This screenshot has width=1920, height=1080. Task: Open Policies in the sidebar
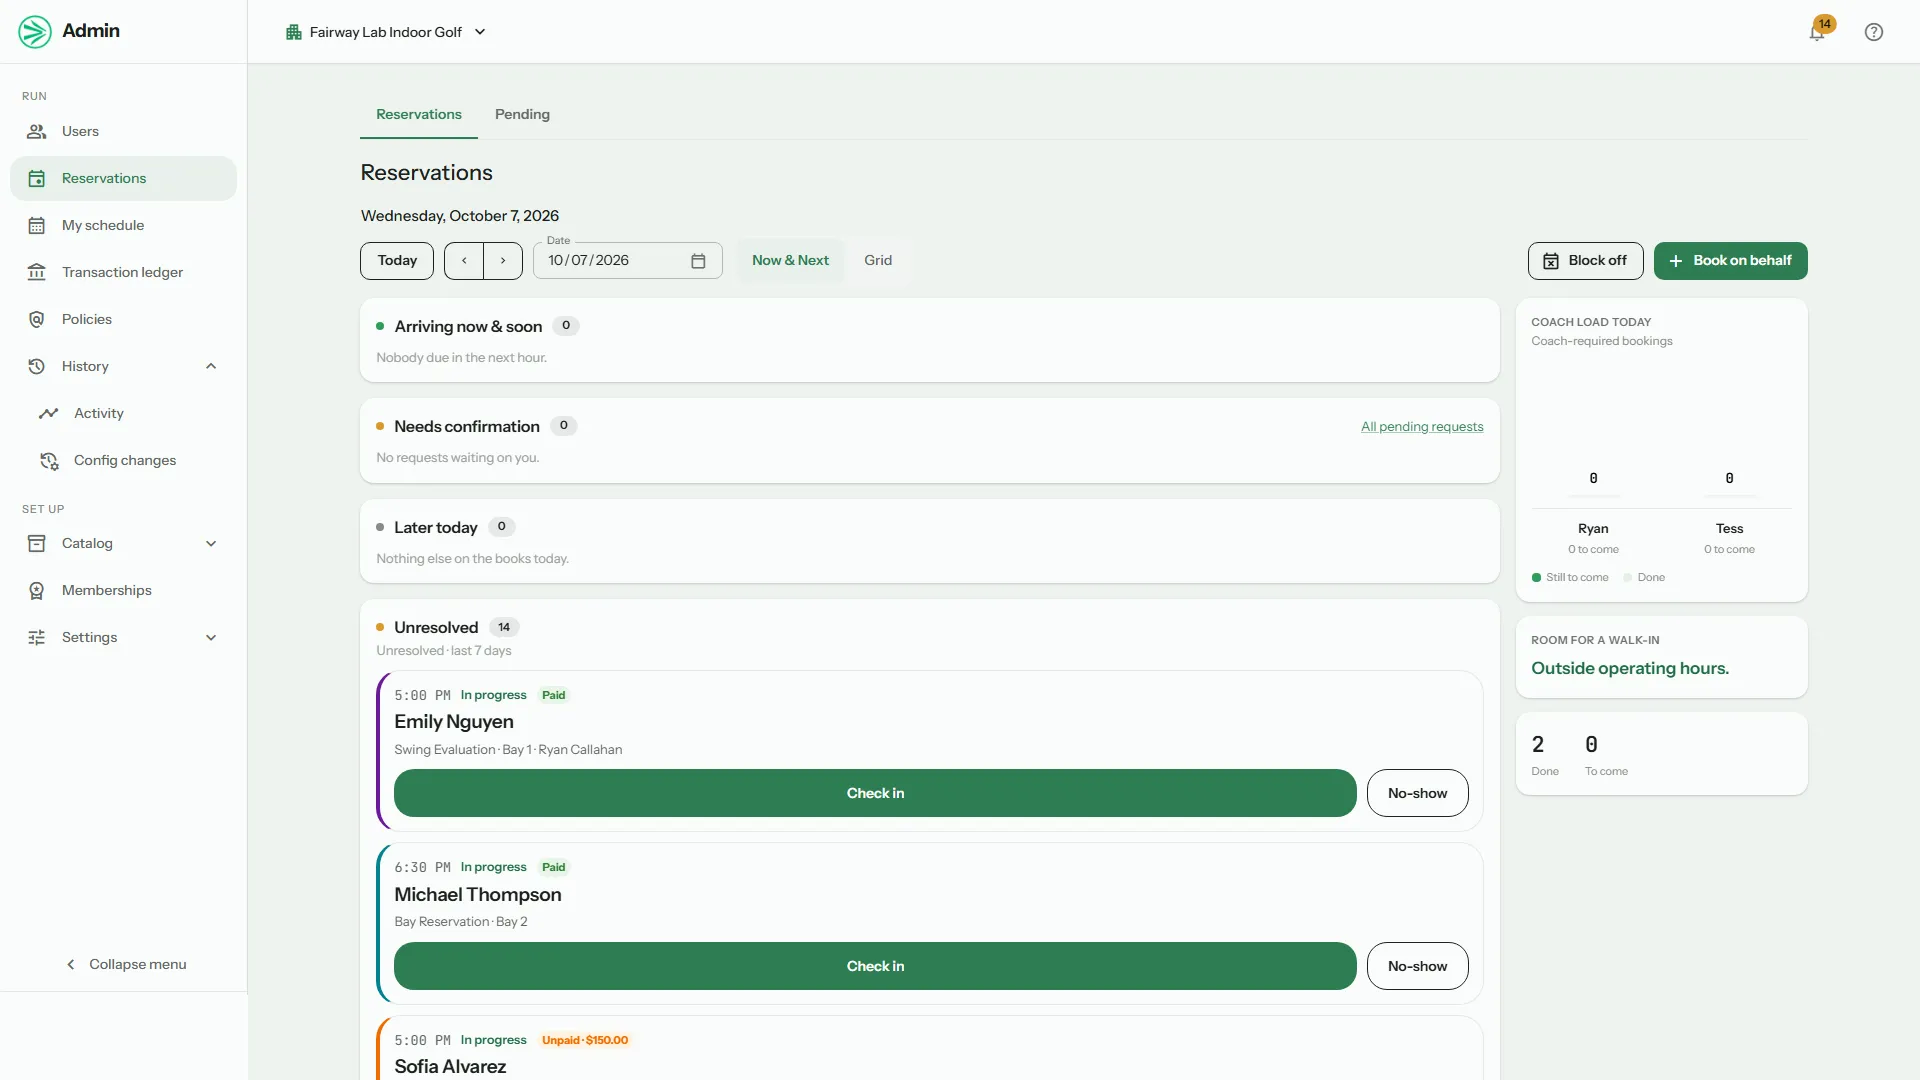(123, 319)
